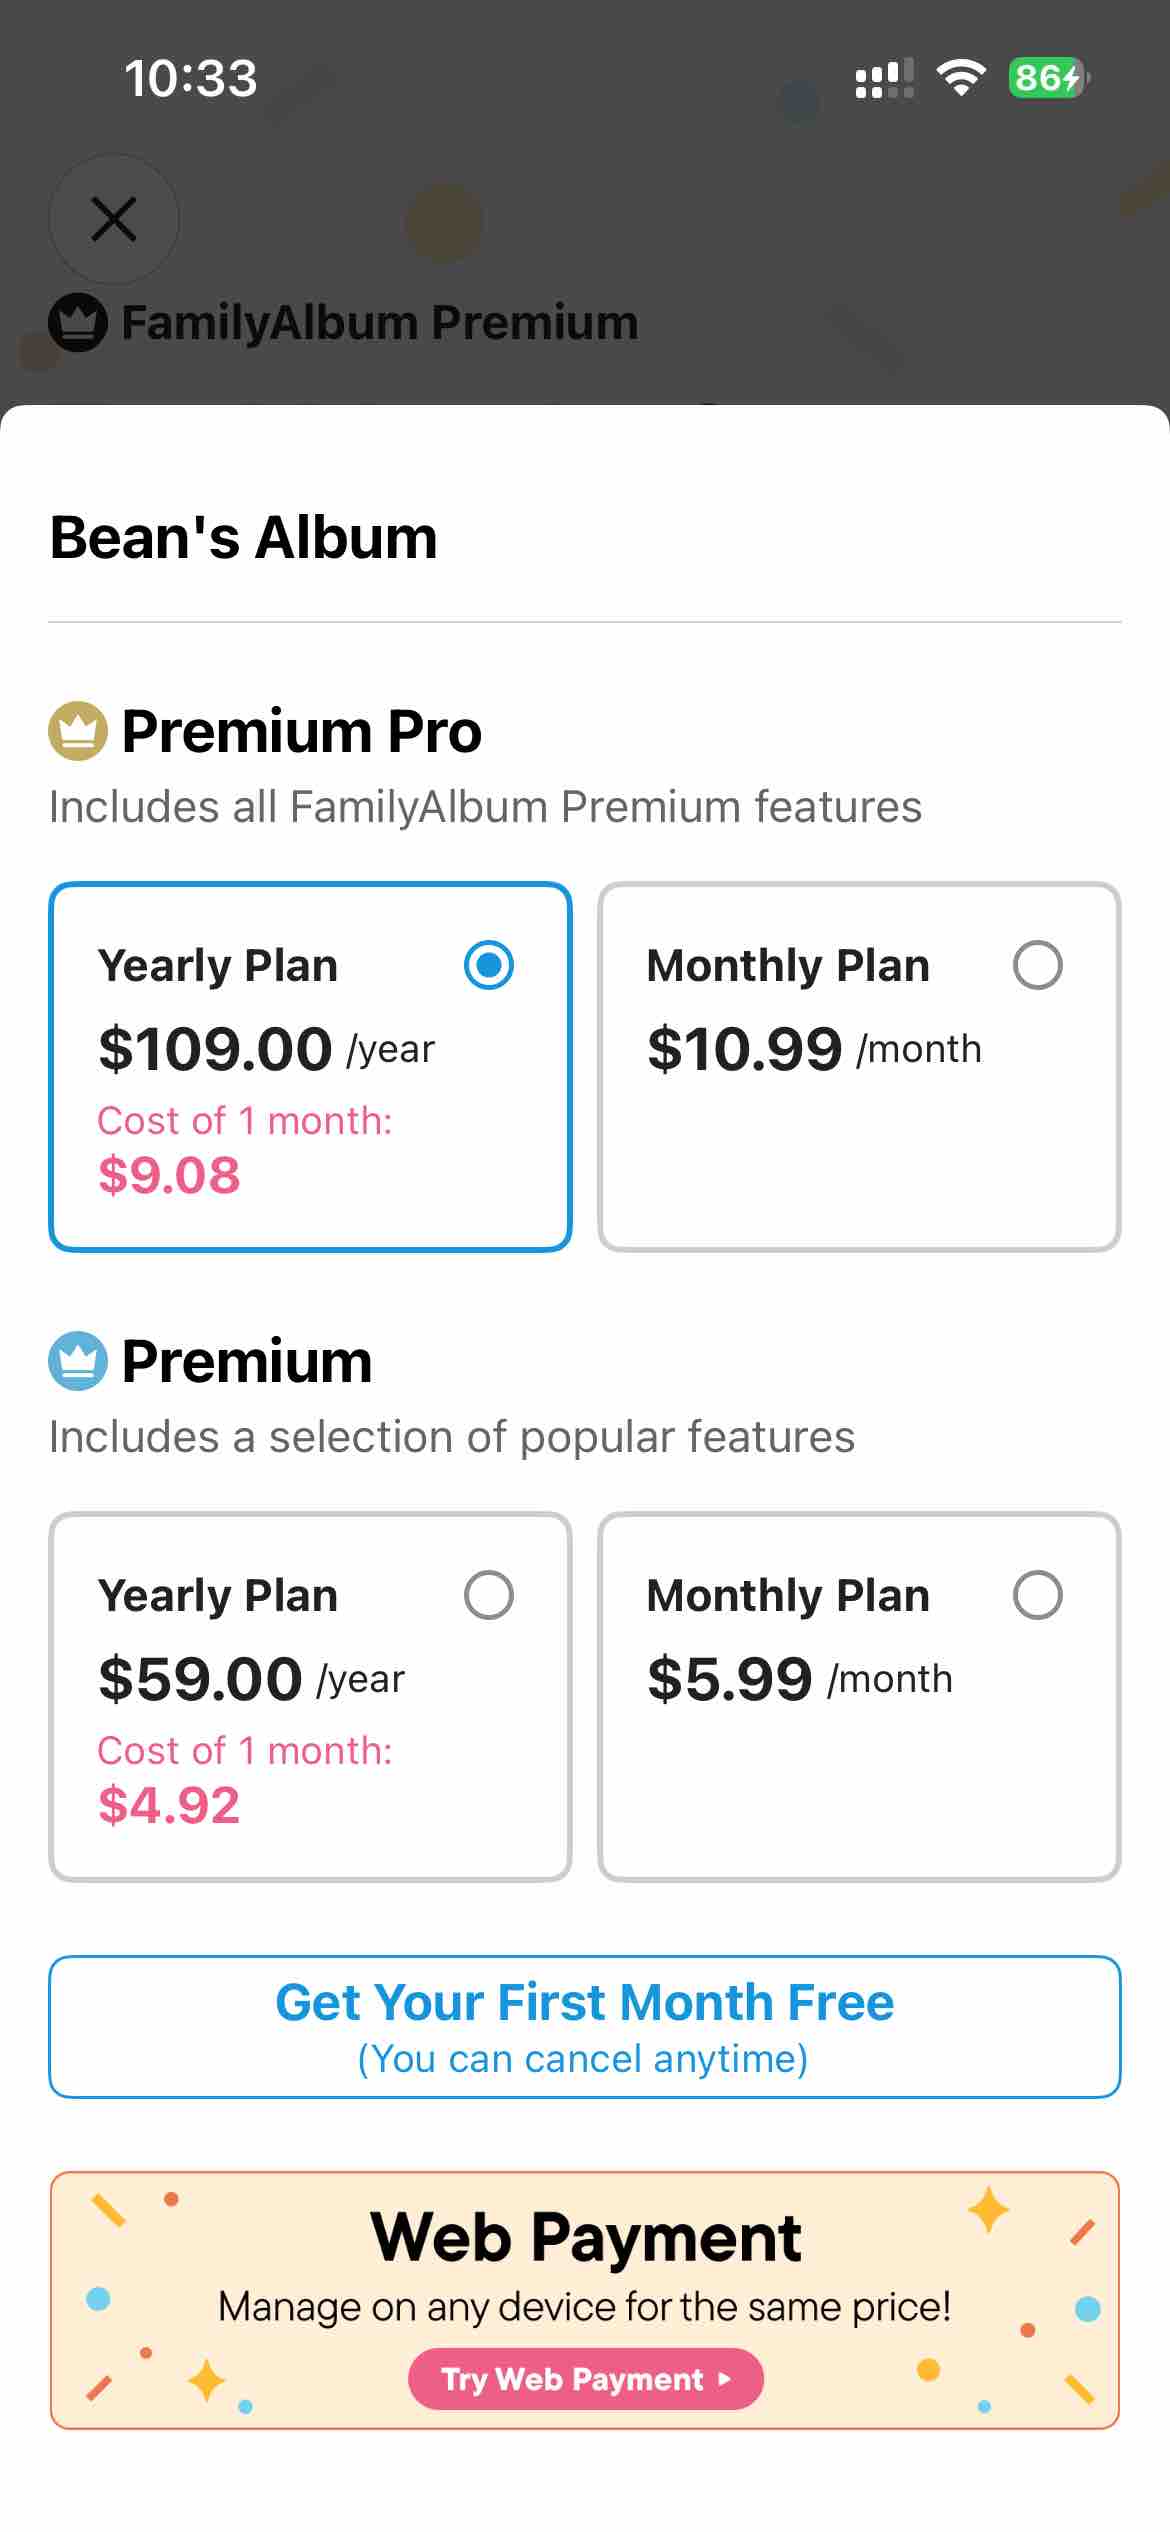
Task: Choose the $10.99 per month plan card
Action: (x=859, y=1067)
